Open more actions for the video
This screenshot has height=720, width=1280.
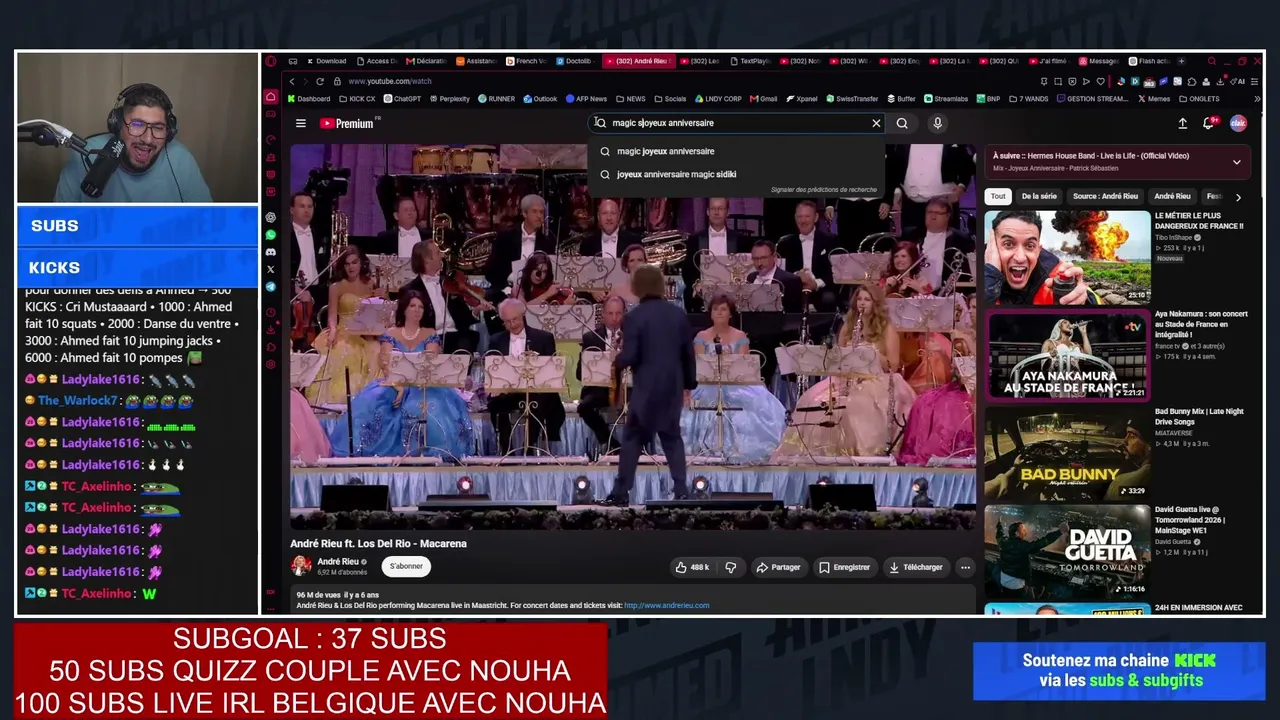[x=965, y=567]
